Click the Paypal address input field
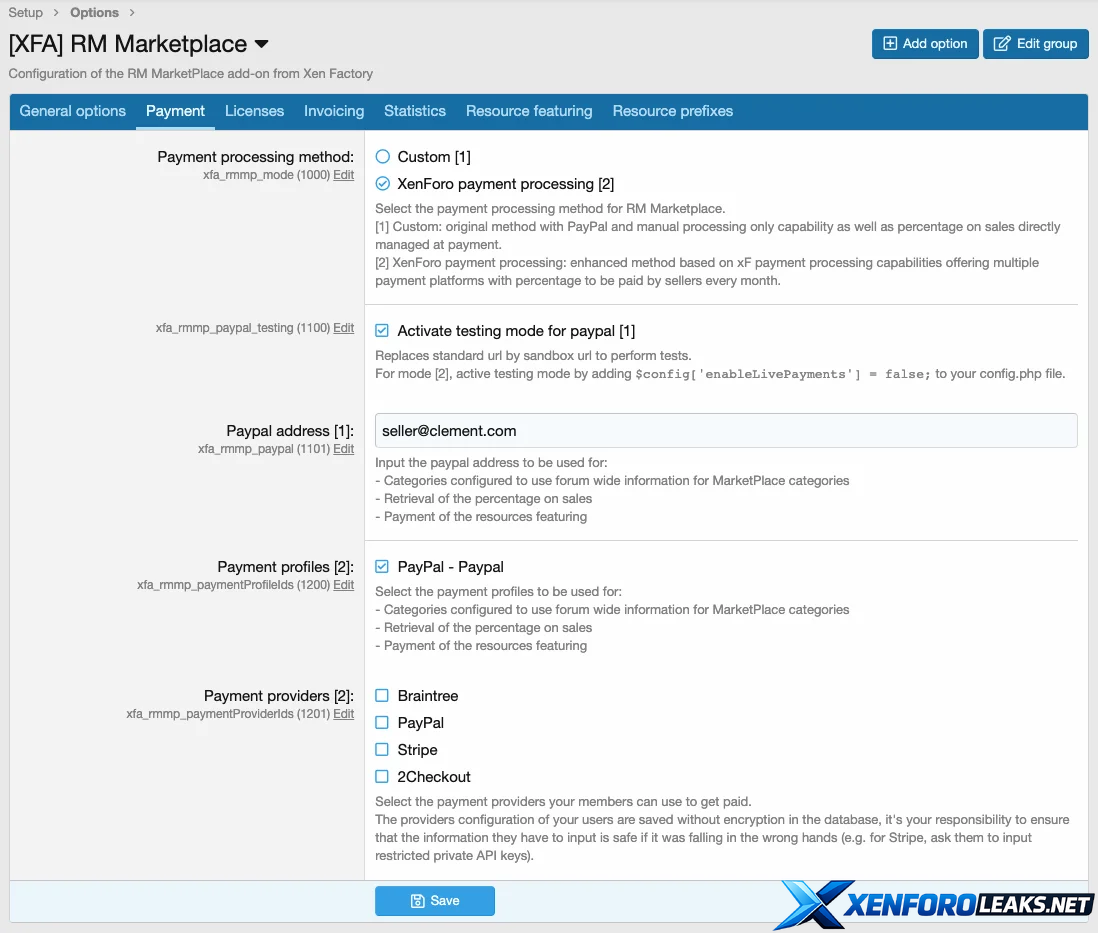The height and width of the screenshot is (933, 1098). click(x=725, y=431)
